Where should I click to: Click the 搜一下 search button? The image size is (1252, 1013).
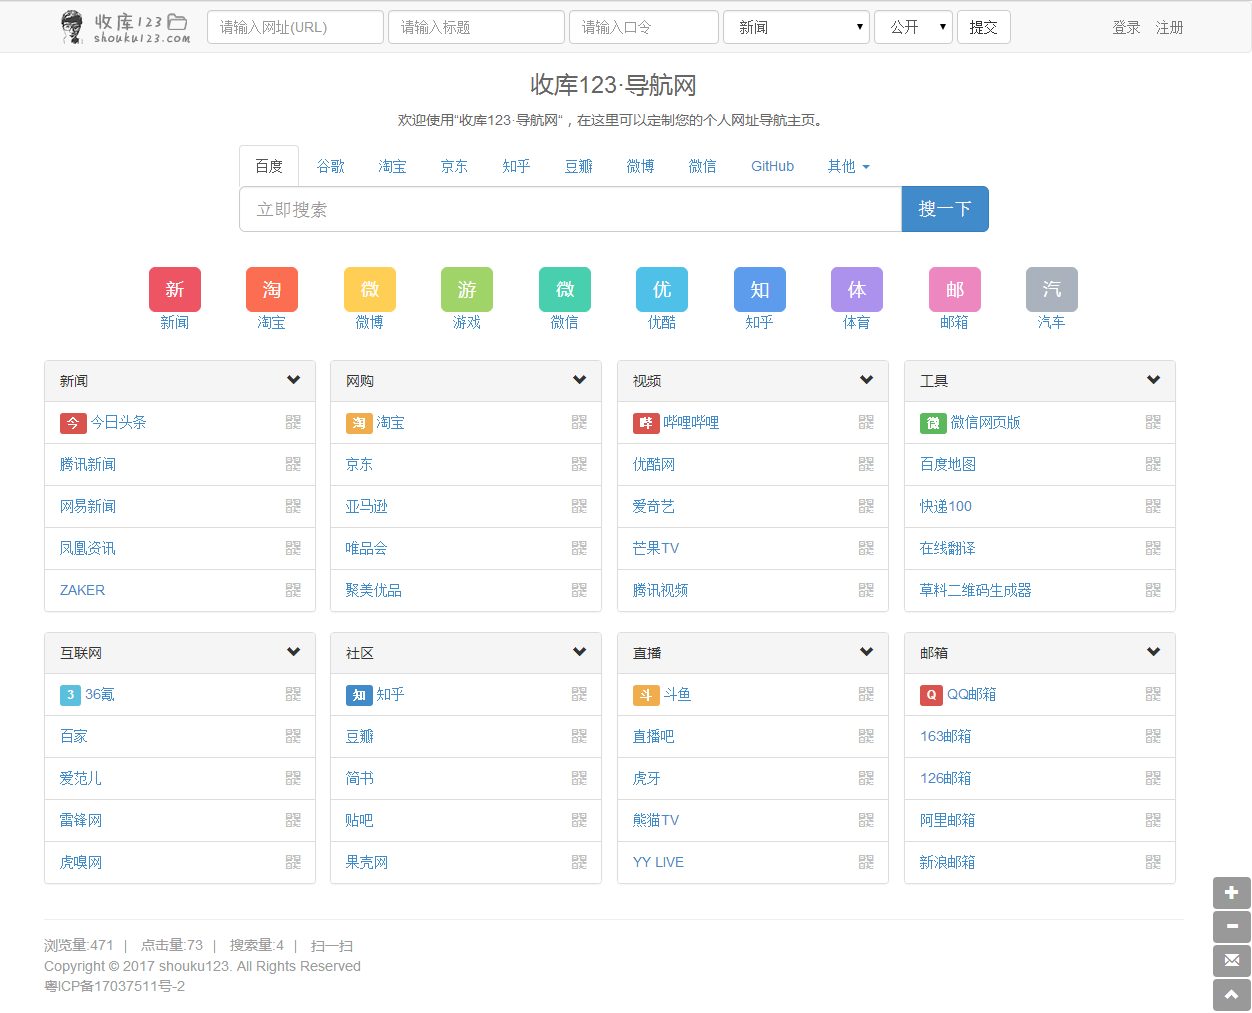coord(945,209)
